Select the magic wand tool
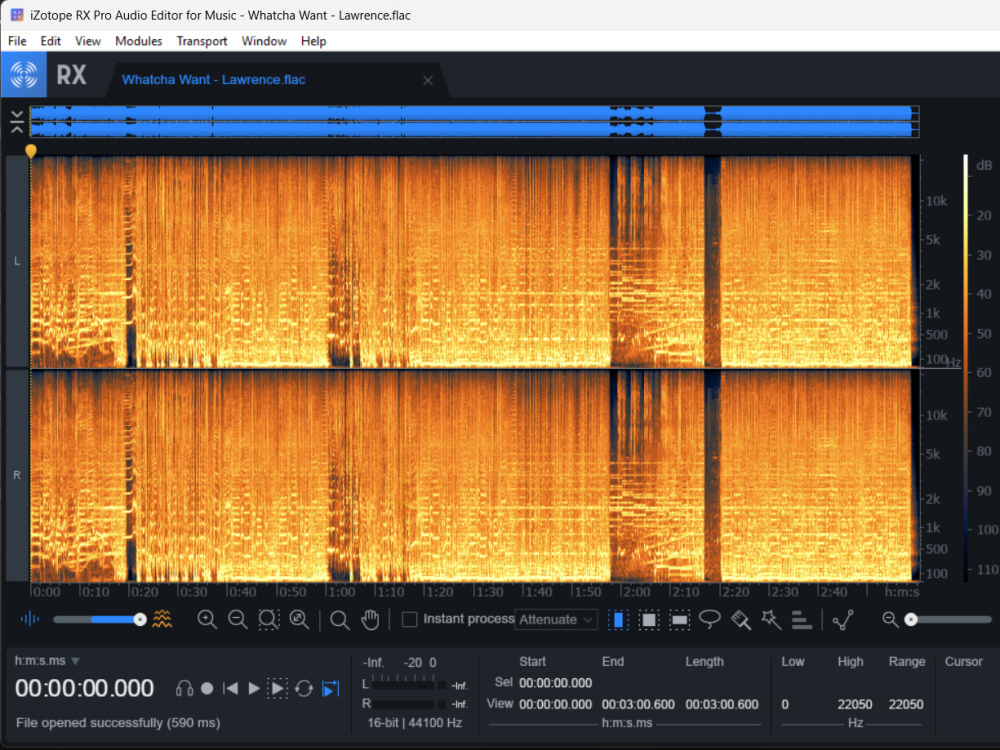 coord(771,619)
